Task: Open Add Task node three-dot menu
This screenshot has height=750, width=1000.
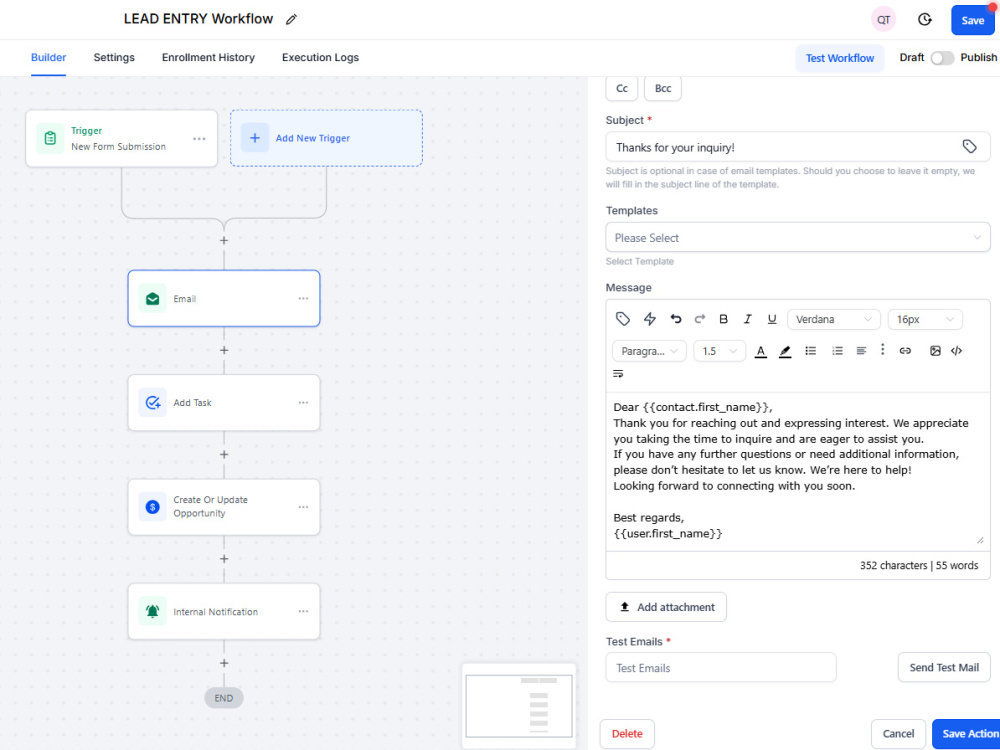Action: point(303,402)
